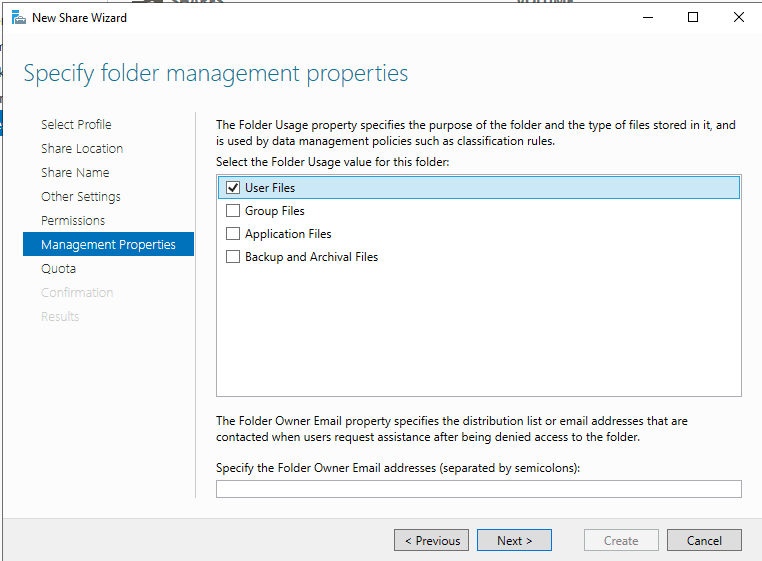Navigate to the Permissions step
This screenshot has height=561, width=762.
pos(73,221)
